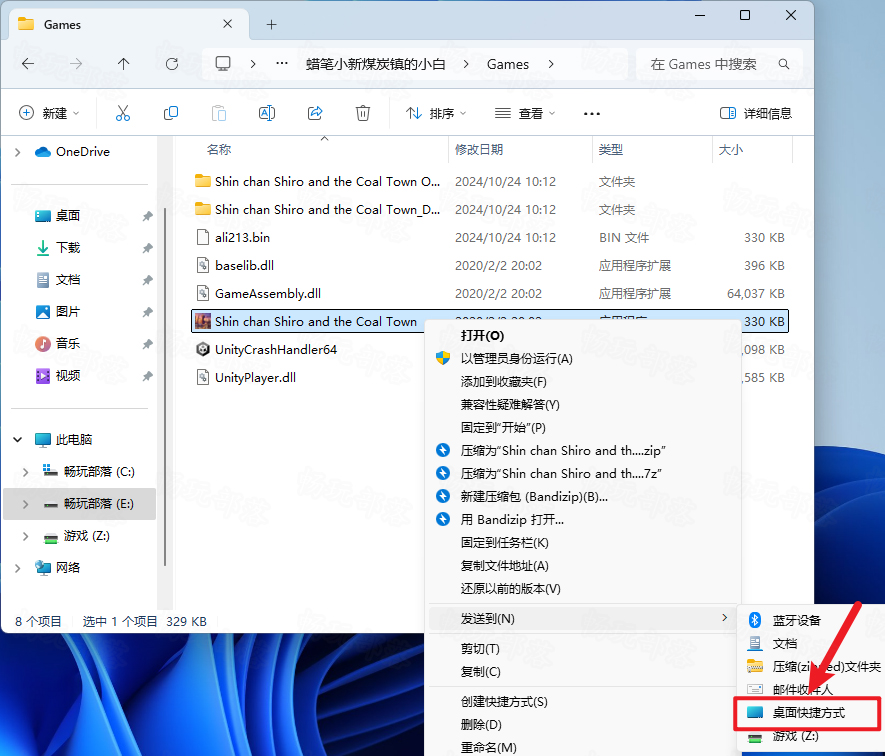This screenshot has height=756, width=885.
Task: Click 蜡笔小新煤炭镇的小白 breadcrumb
Action: [x=376, y=64]
